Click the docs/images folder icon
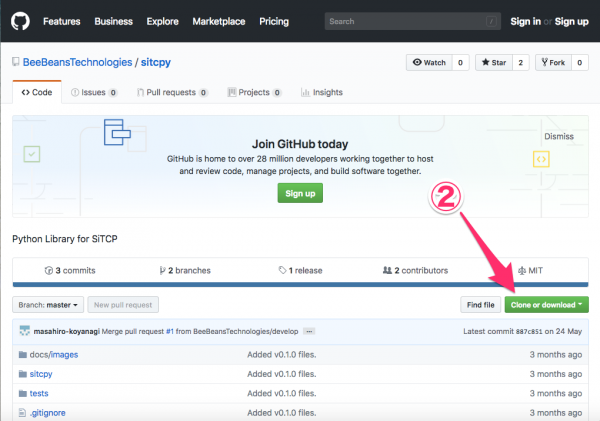This screenshot has height=421, width=600. pos(22,353)
